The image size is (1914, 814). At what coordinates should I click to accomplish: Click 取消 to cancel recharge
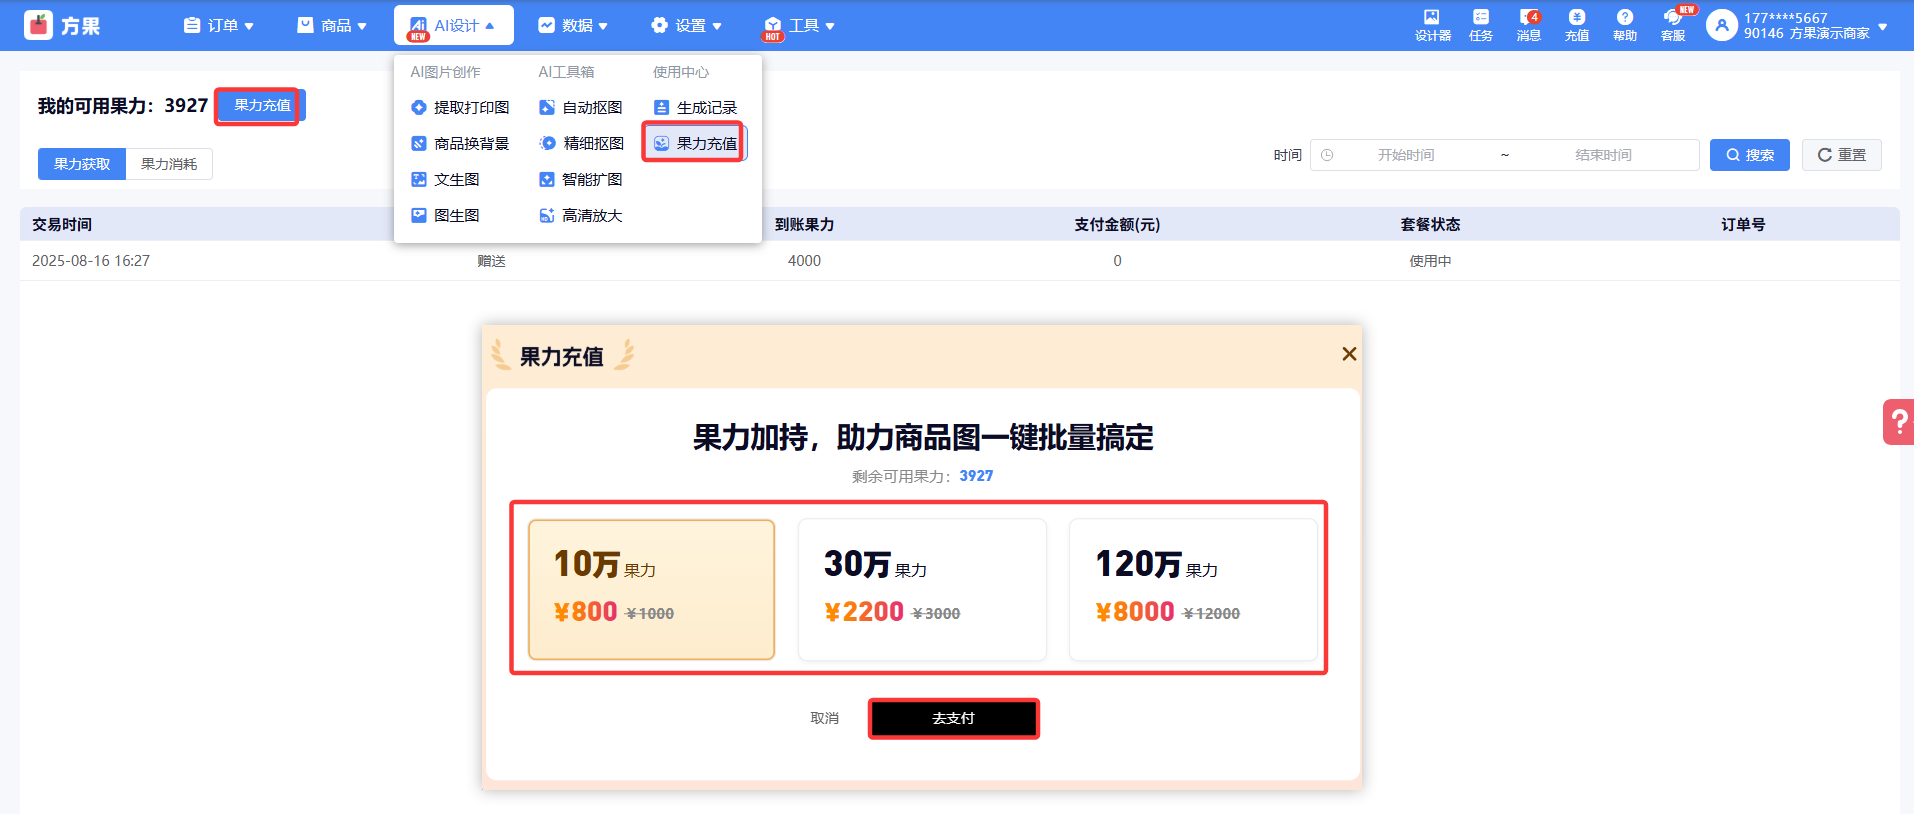pyautogui.click(x=825, y=718)
